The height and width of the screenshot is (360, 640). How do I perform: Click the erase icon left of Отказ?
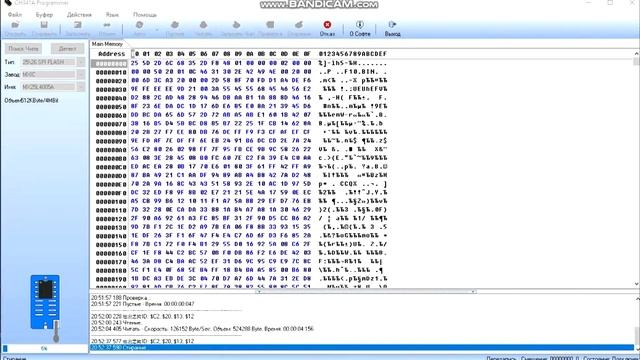coord(299,25)
